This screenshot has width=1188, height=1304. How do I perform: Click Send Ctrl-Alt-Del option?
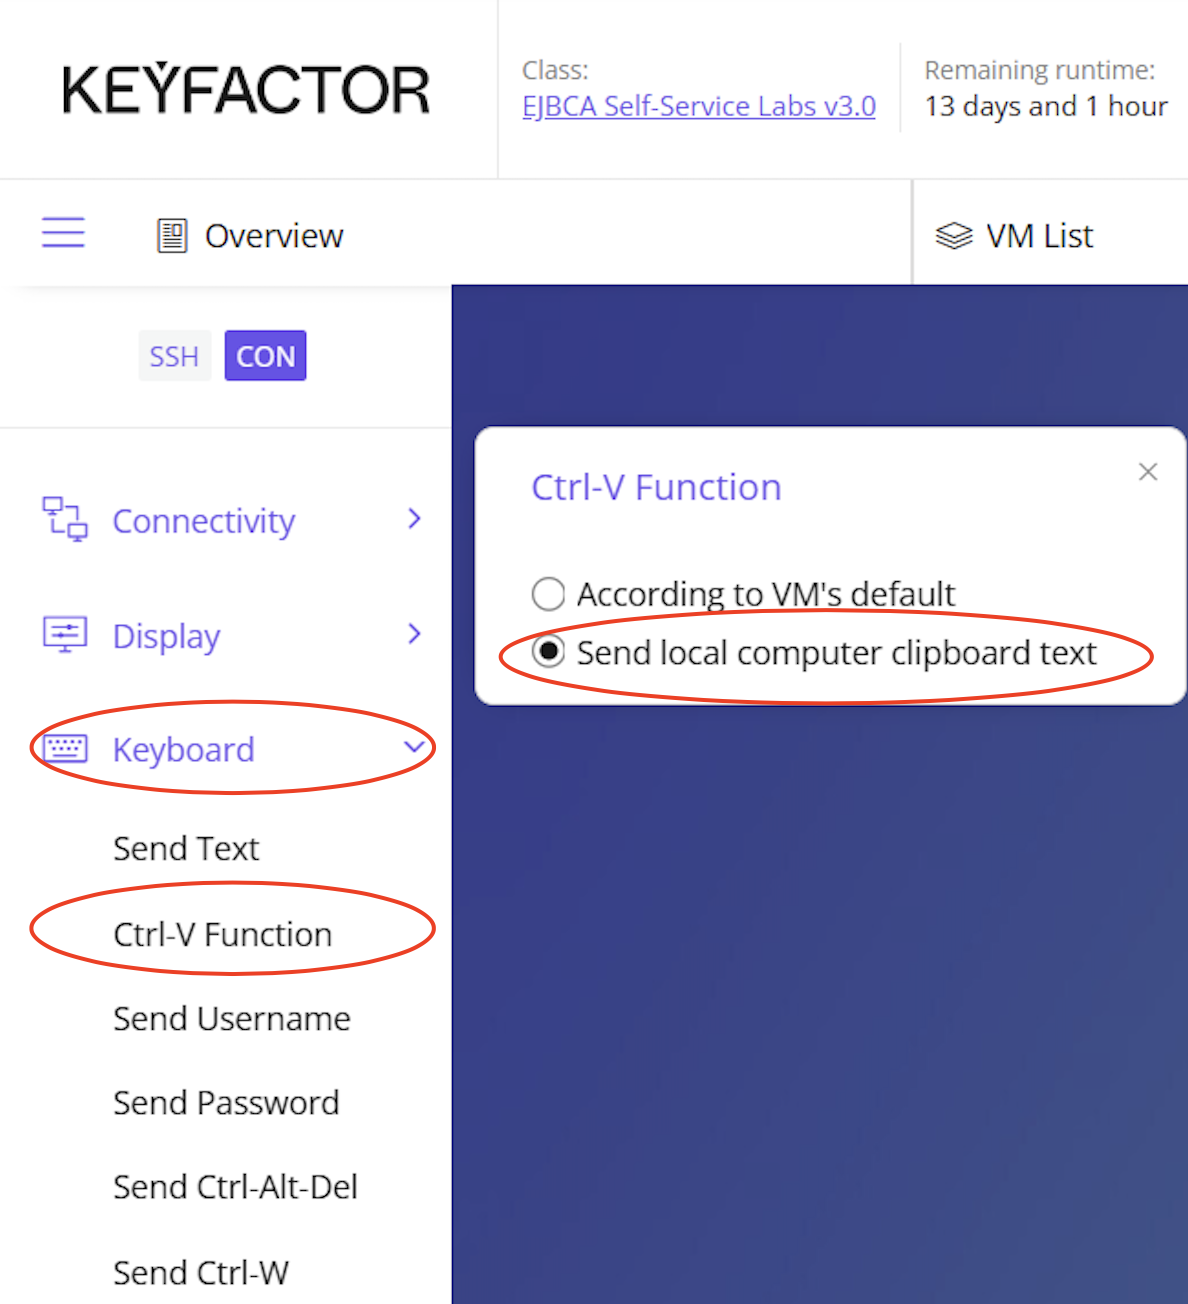coord(235,1187)
